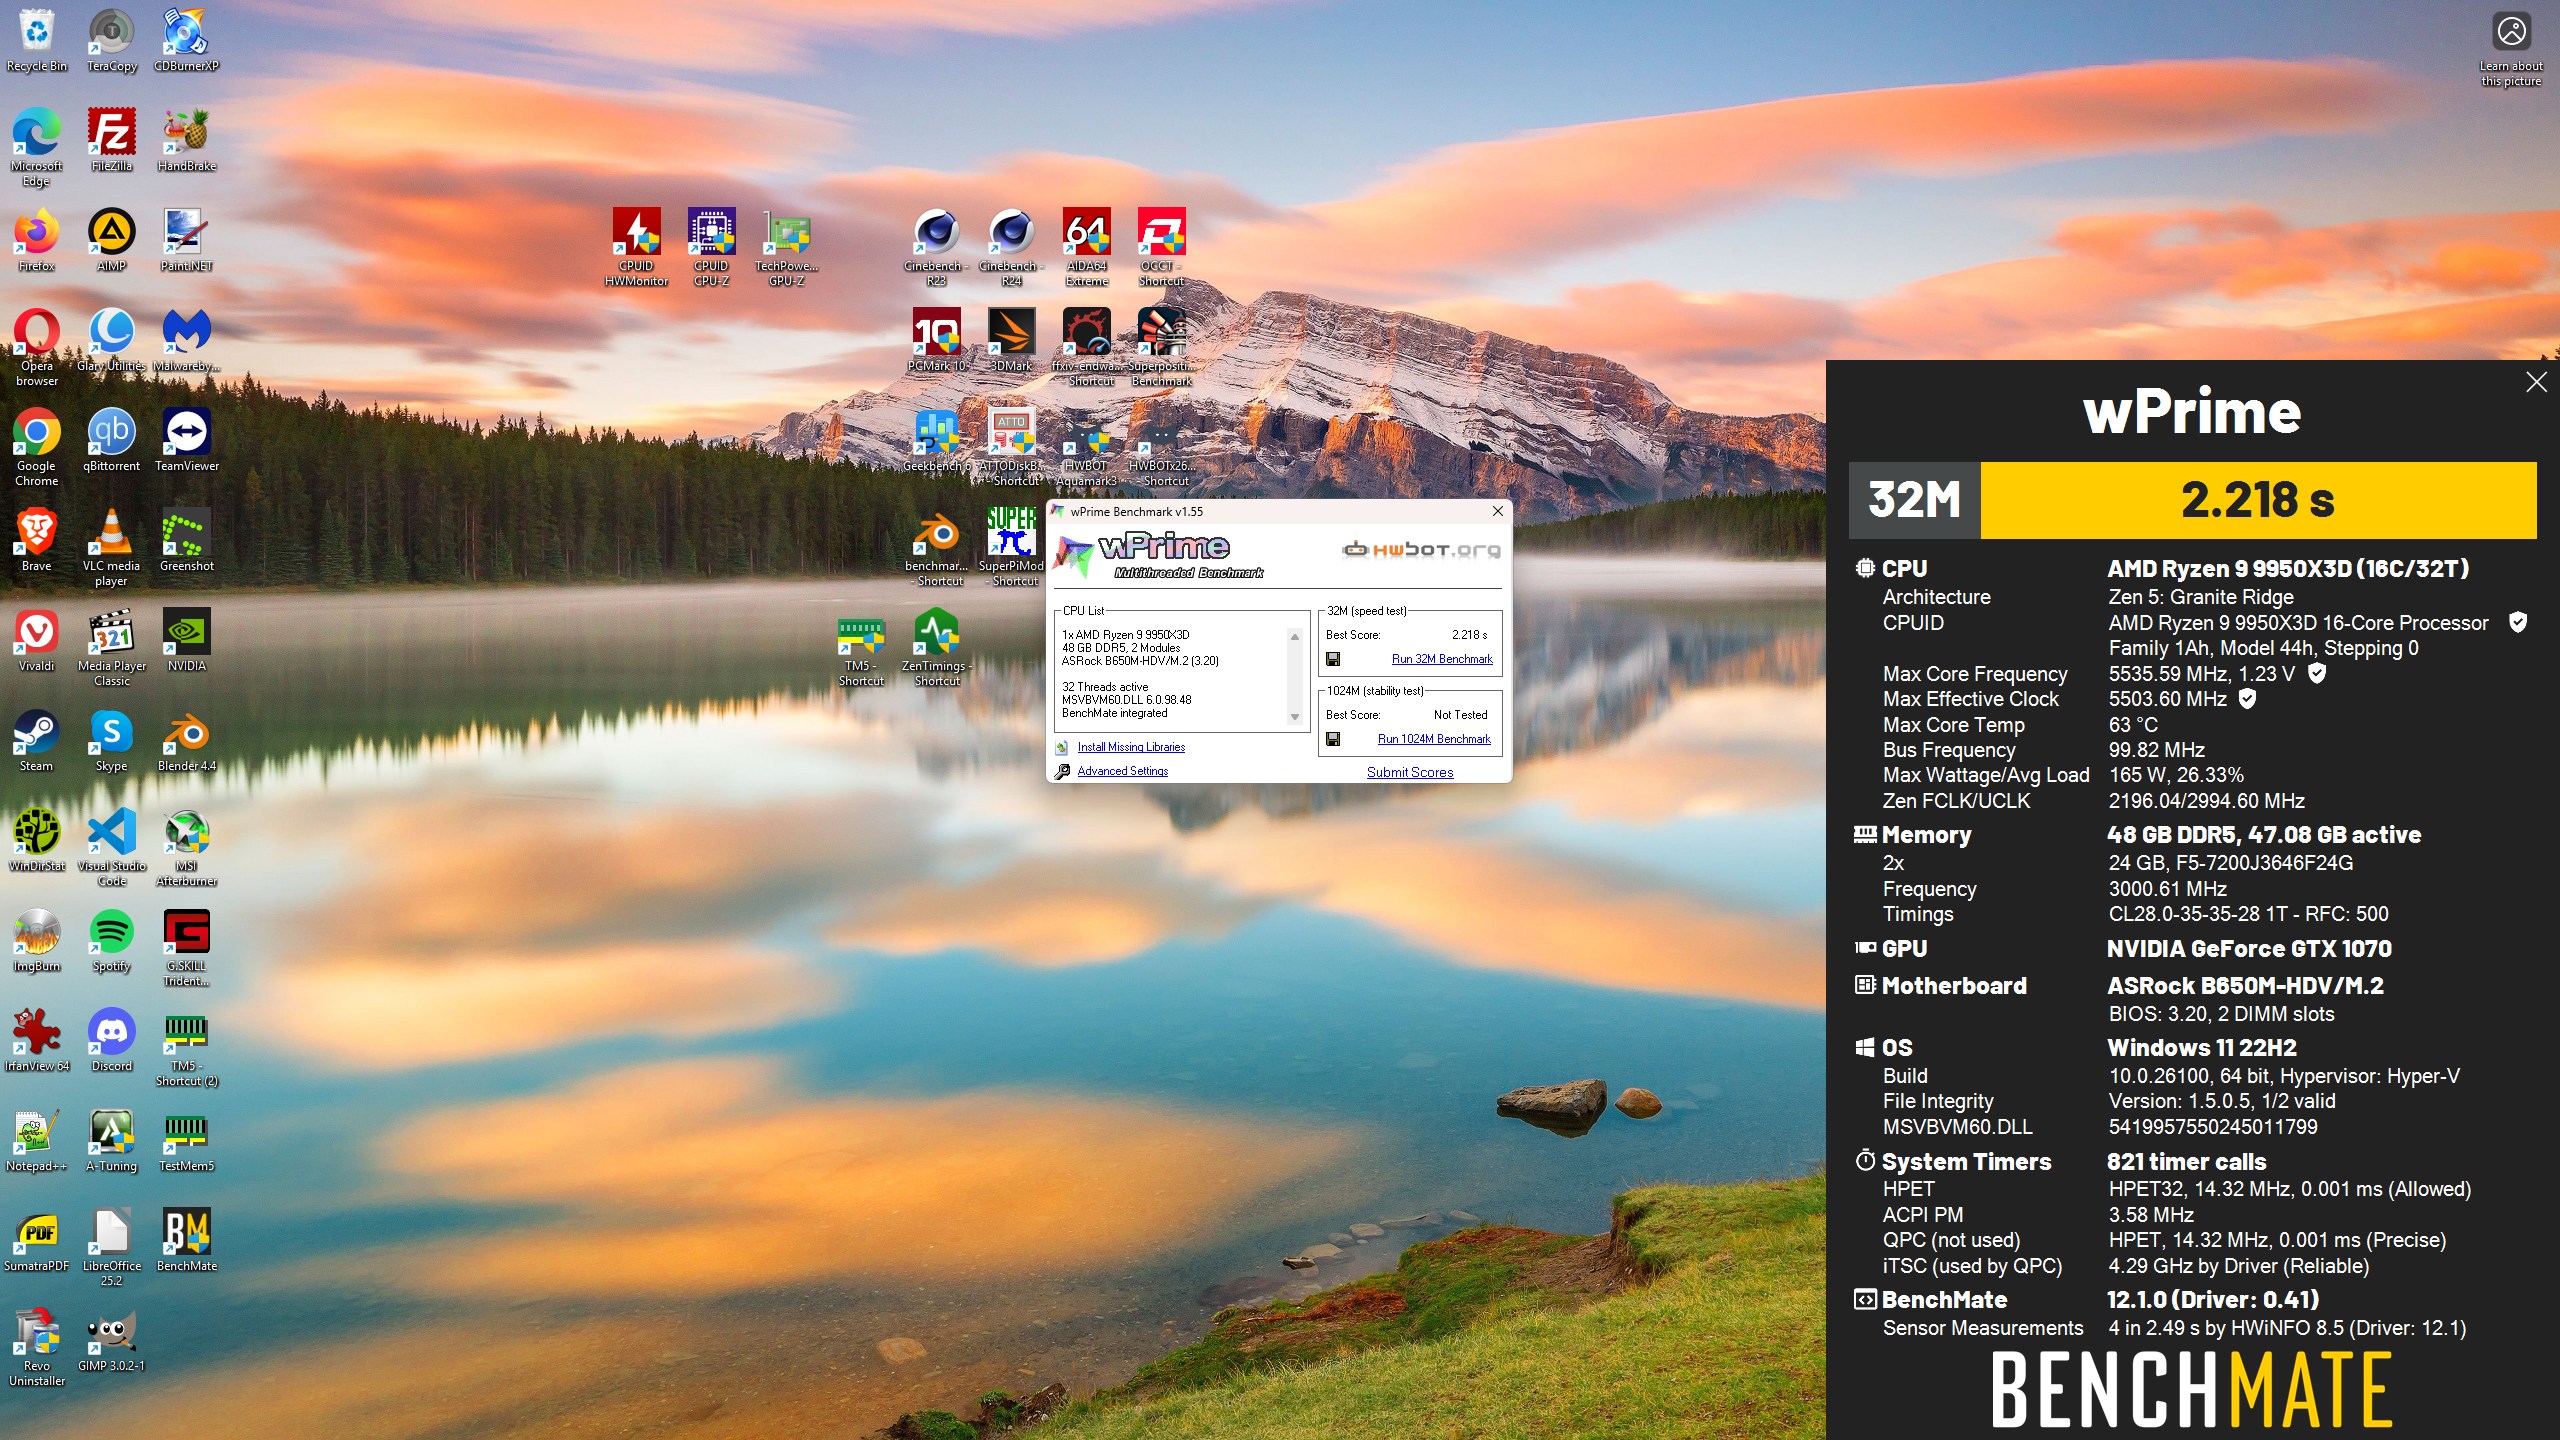The width and height of the screenshot is (2560, 1440).
Task: Open the Recycle Bin desktop icon
Action: (x=37, y=40)
